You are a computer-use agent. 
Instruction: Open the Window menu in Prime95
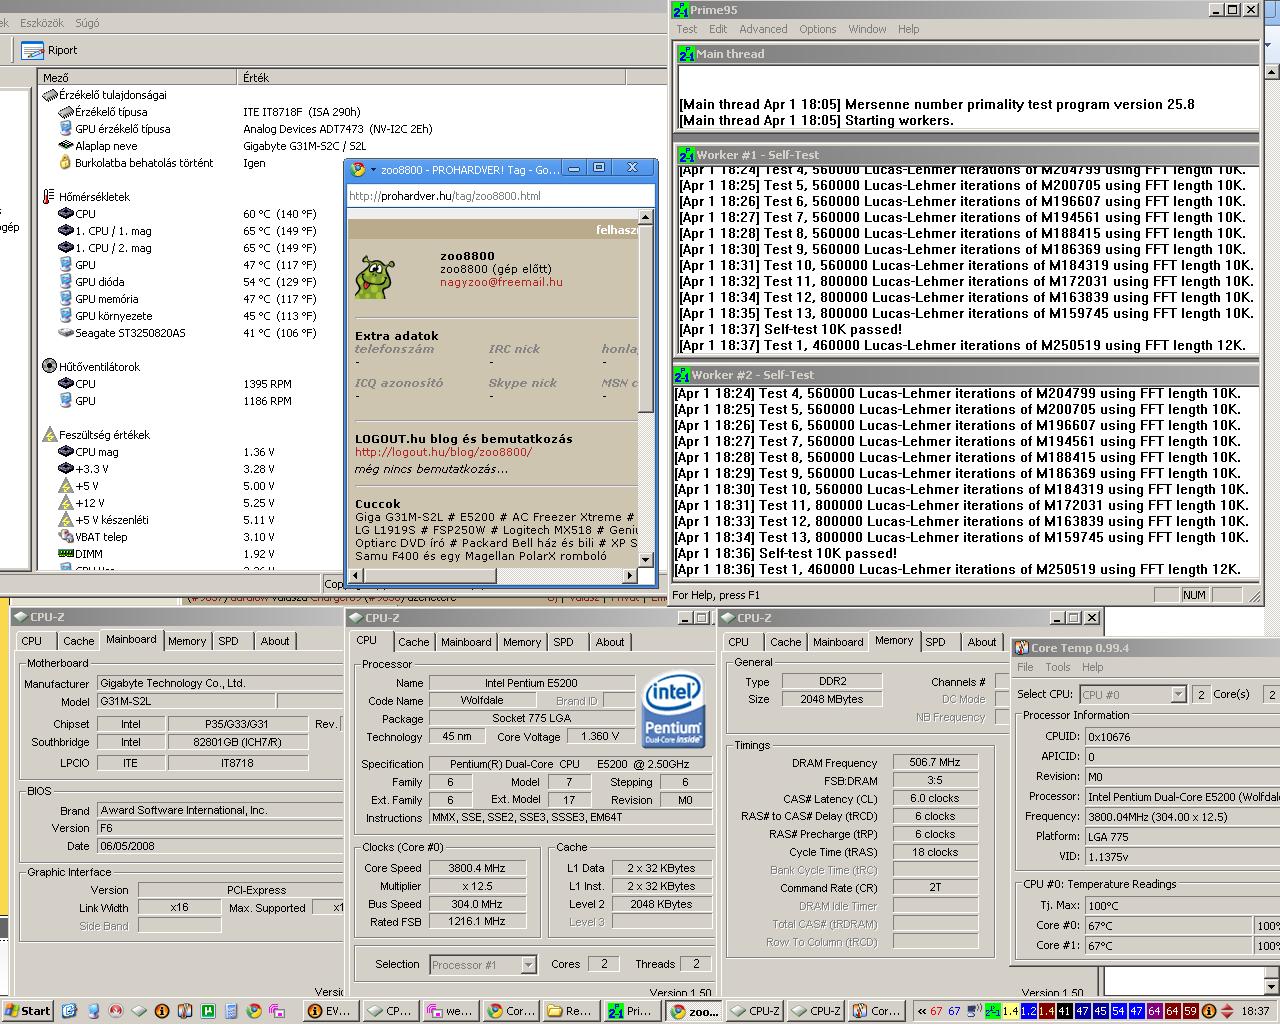click(867, 29)
